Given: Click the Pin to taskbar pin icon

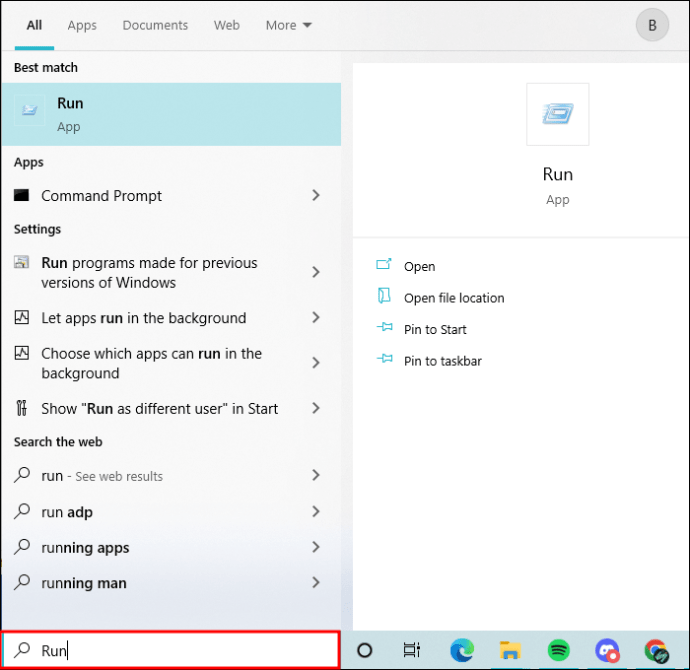Looking at the screenshot, I should point(385,359).
